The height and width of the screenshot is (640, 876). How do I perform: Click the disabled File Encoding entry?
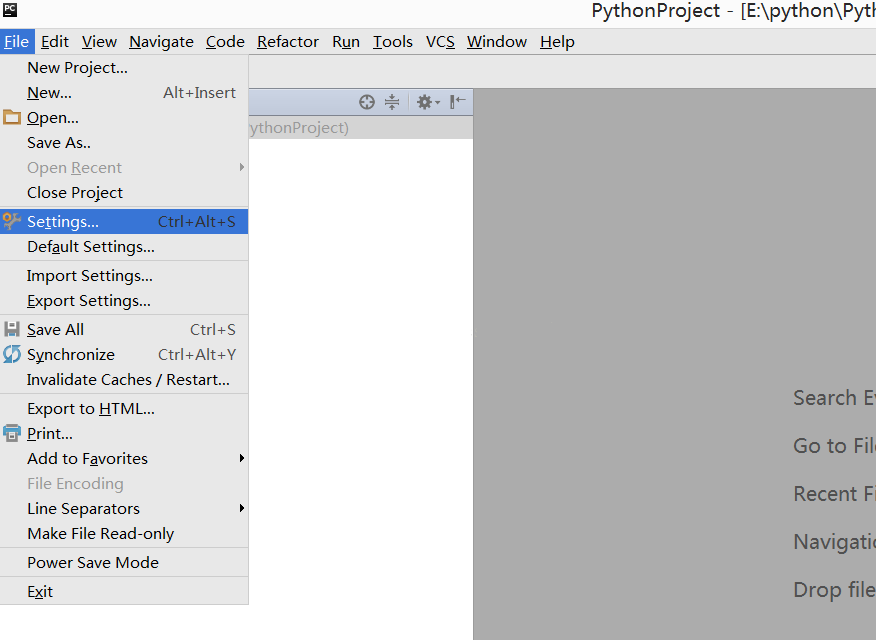click(124, 484)
